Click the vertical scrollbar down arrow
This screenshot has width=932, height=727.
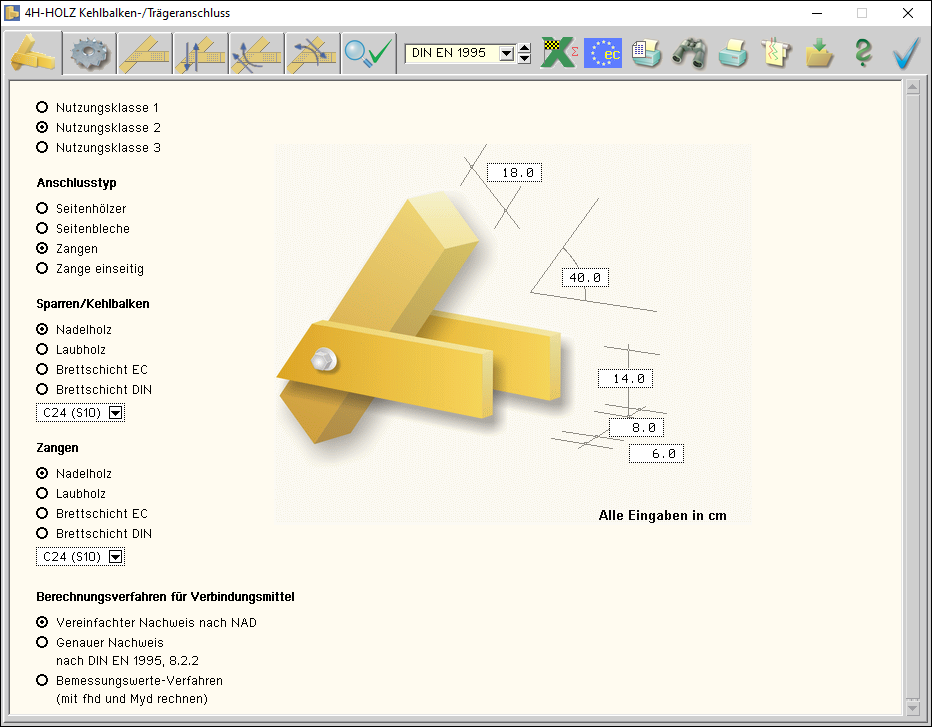[x=911, y=707]
